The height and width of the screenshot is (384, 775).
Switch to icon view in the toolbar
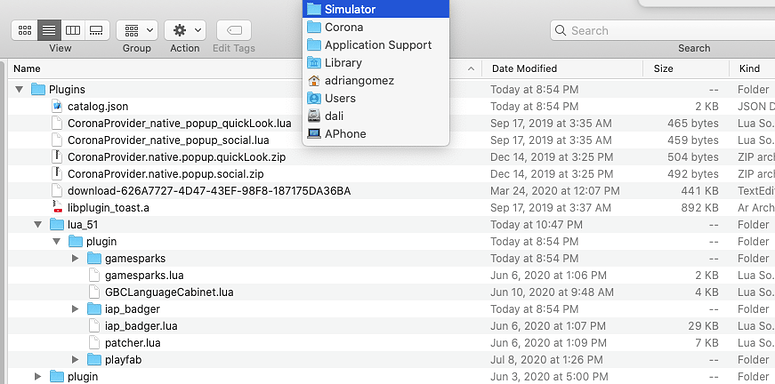tap(25, 31)
